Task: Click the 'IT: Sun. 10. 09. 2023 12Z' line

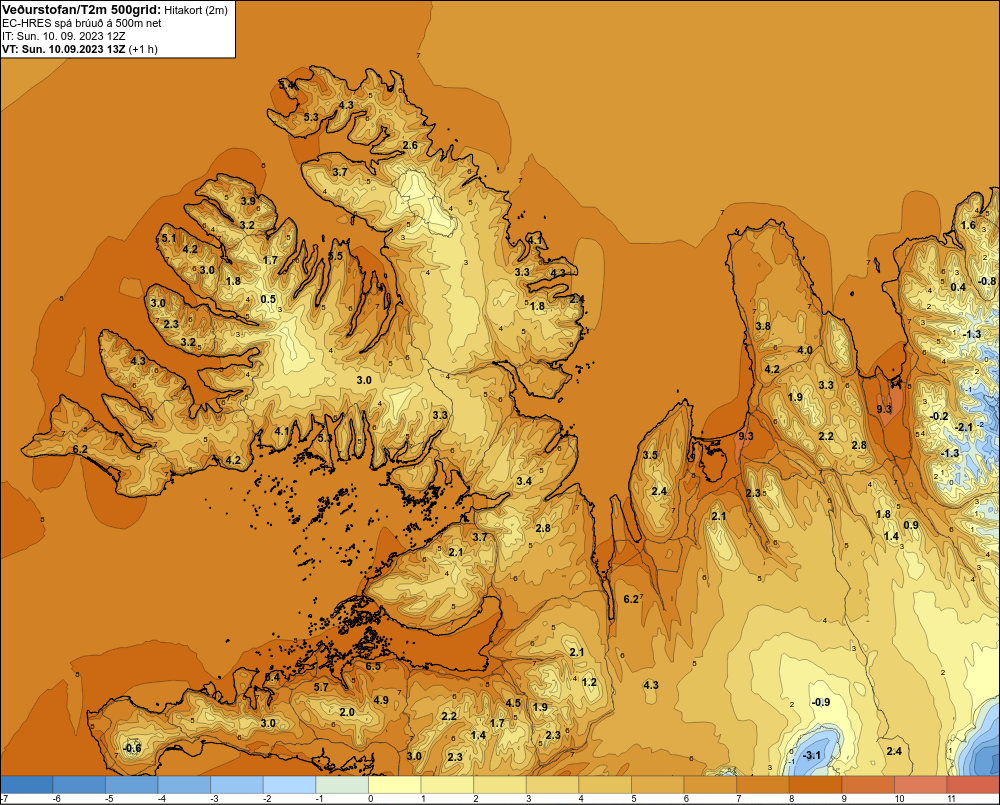Action: (x=64, y=36)
